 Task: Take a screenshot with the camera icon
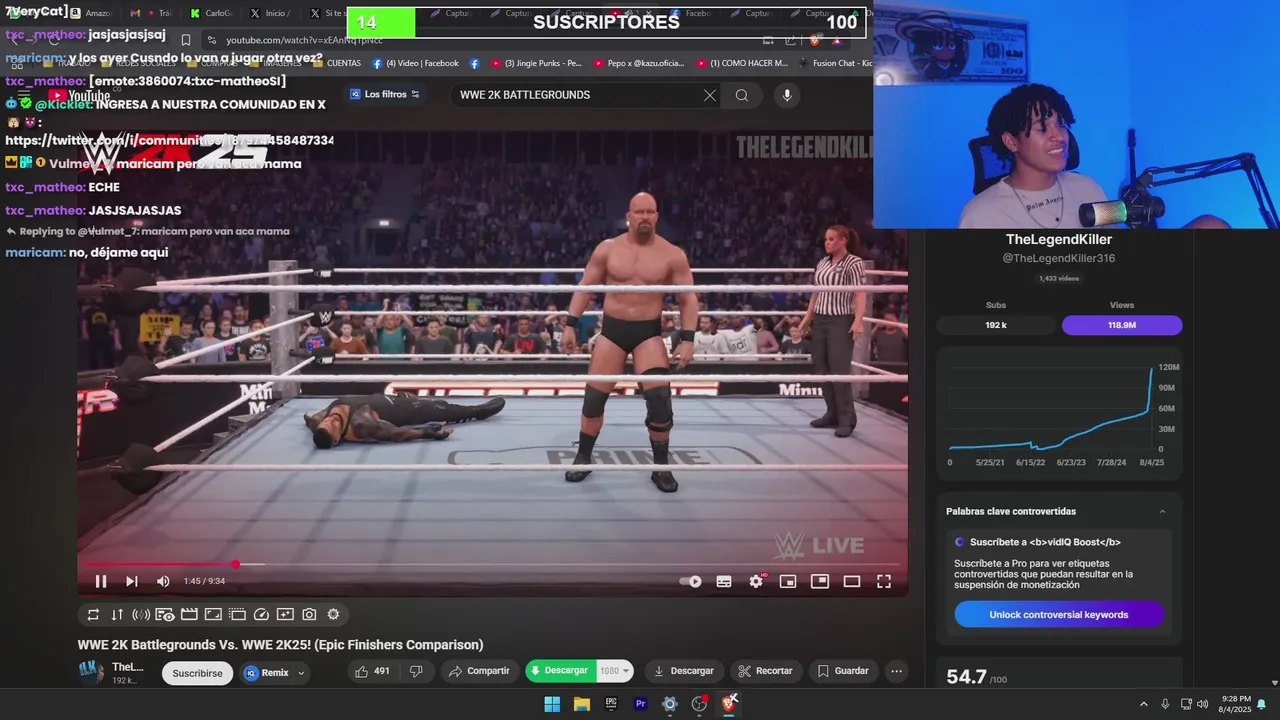point(309,615)
